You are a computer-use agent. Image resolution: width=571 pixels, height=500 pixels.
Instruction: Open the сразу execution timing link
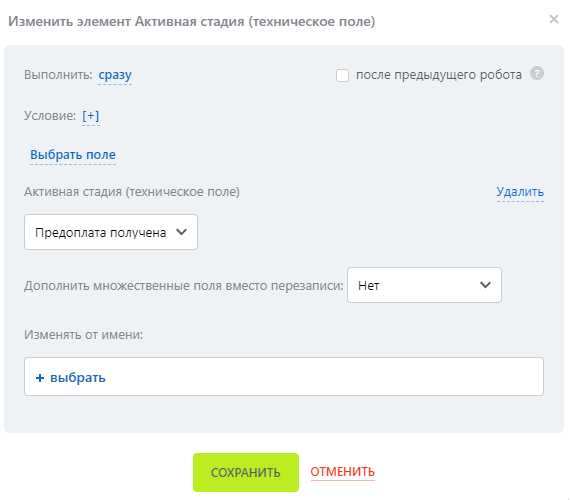tap(115, 75)
